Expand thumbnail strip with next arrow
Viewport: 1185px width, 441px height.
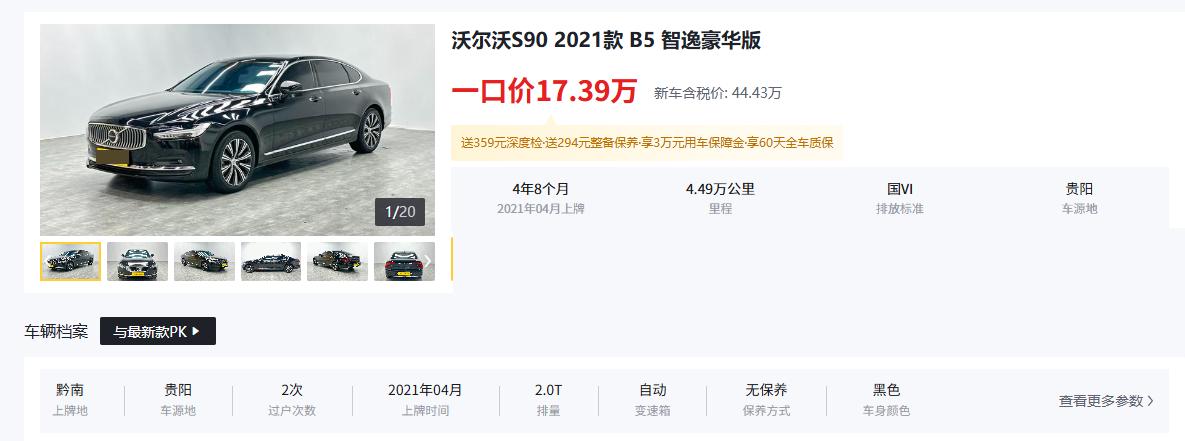coord(427,261)
